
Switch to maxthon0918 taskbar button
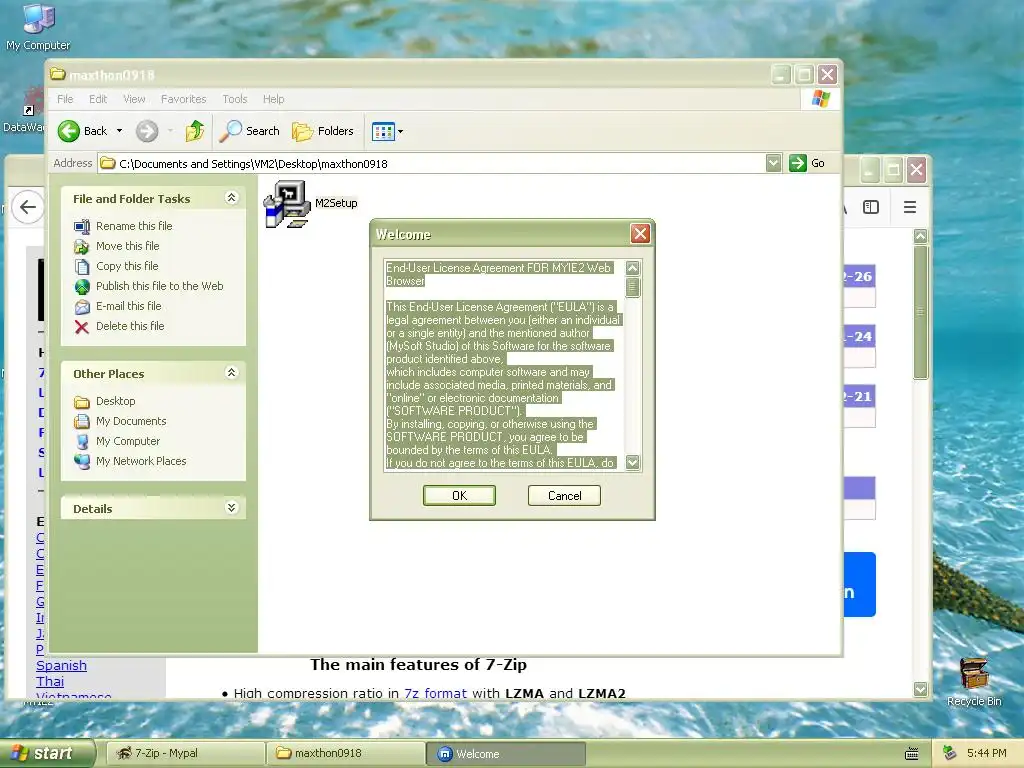pos(346,754)
